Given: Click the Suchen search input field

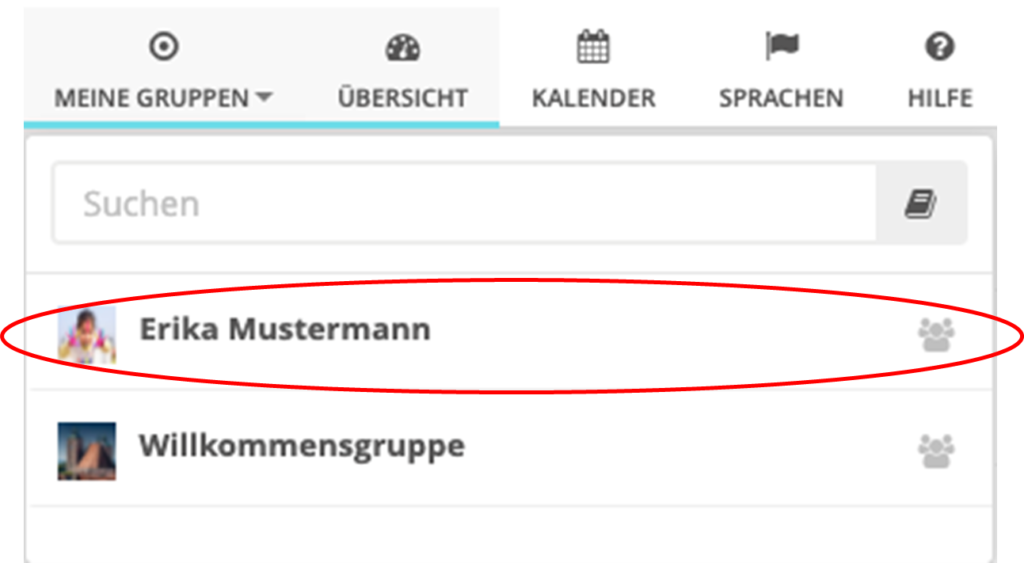Looking at the screenshot, I should (464, 203).
